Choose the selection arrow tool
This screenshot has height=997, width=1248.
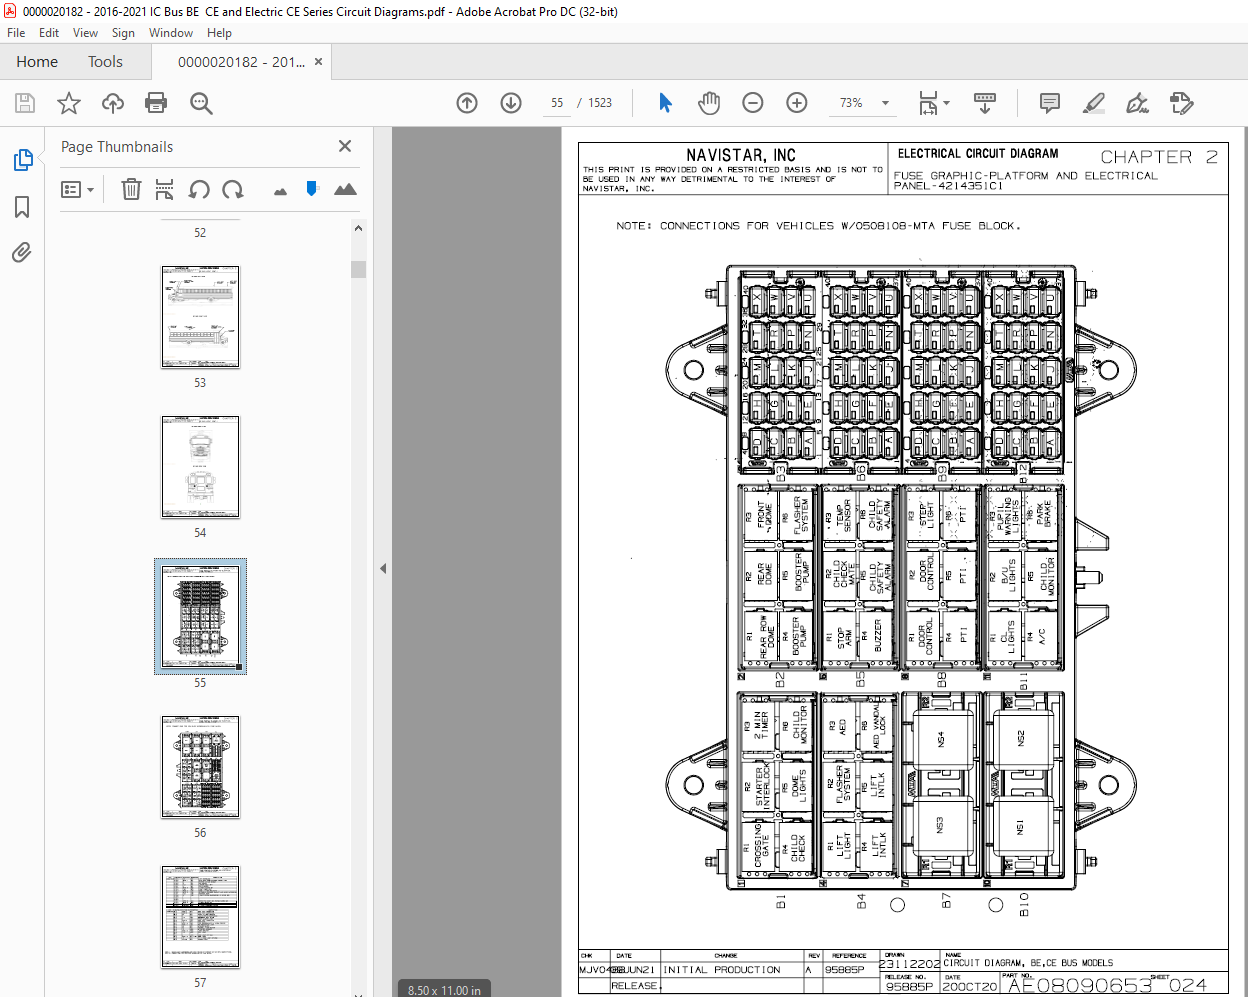coord(665,103)
